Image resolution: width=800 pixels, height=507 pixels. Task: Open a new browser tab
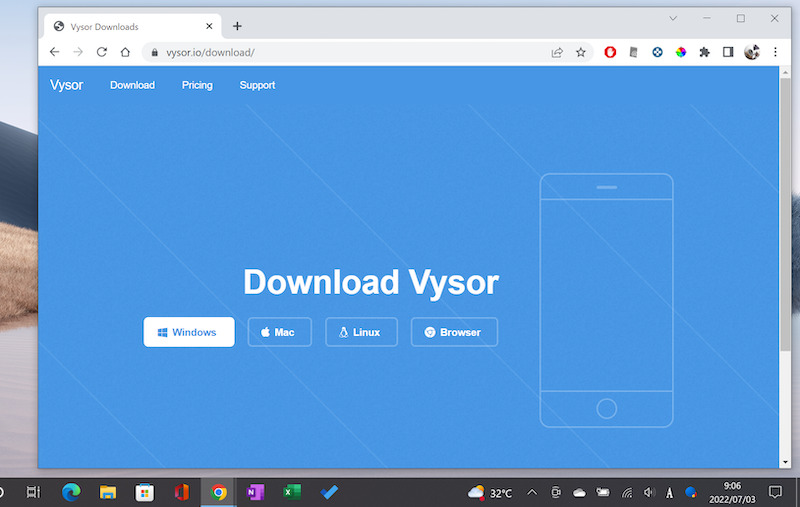click(237, 26)
